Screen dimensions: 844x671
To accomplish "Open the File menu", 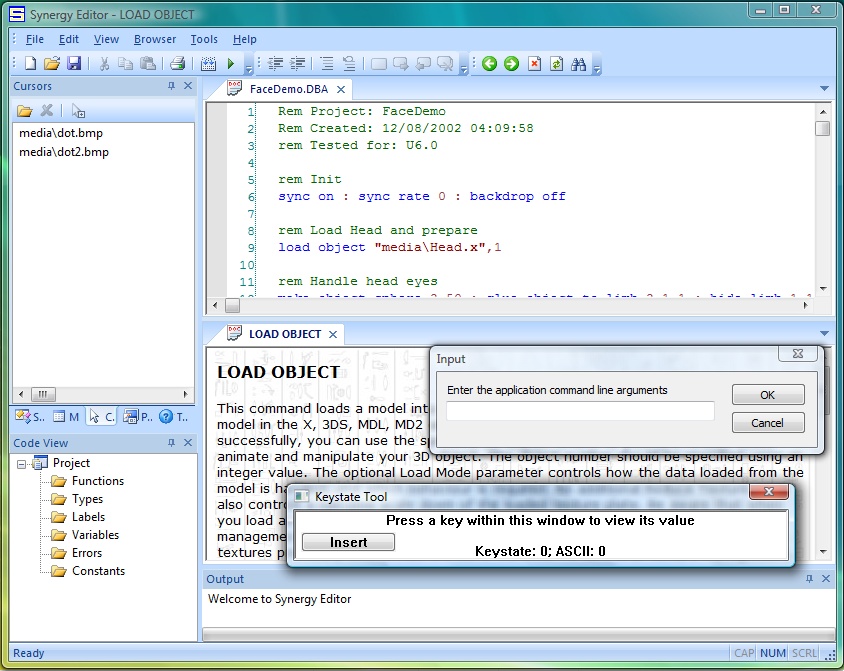I will click(35, 39).
